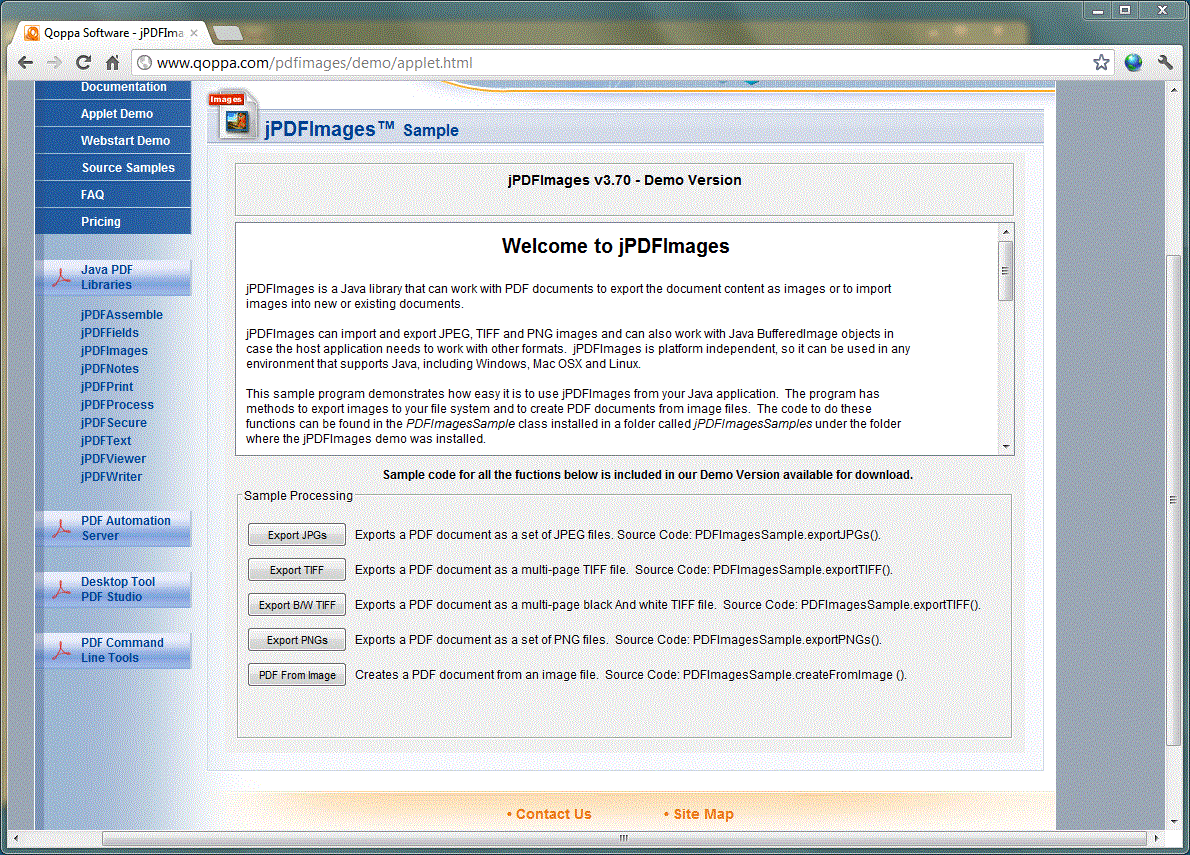Open the jPDFPrint link
The image size is (1190, 855).
(x=107, y=386)
